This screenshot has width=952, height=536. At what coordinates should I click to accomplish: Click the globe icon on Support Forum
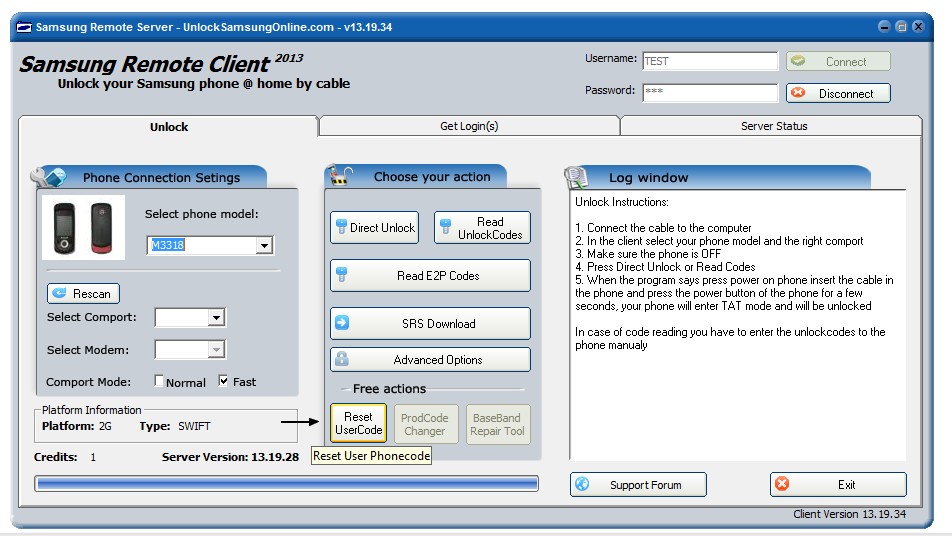[582, 484]
